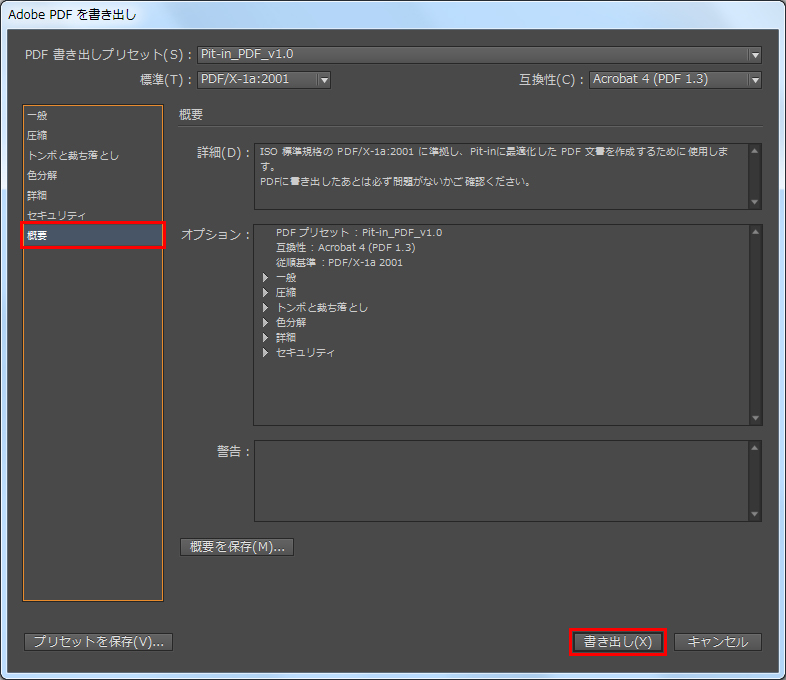Click the 詳細 description box scroll-down arrow
The height and width of the screenshot is (680, 786).
755,202
